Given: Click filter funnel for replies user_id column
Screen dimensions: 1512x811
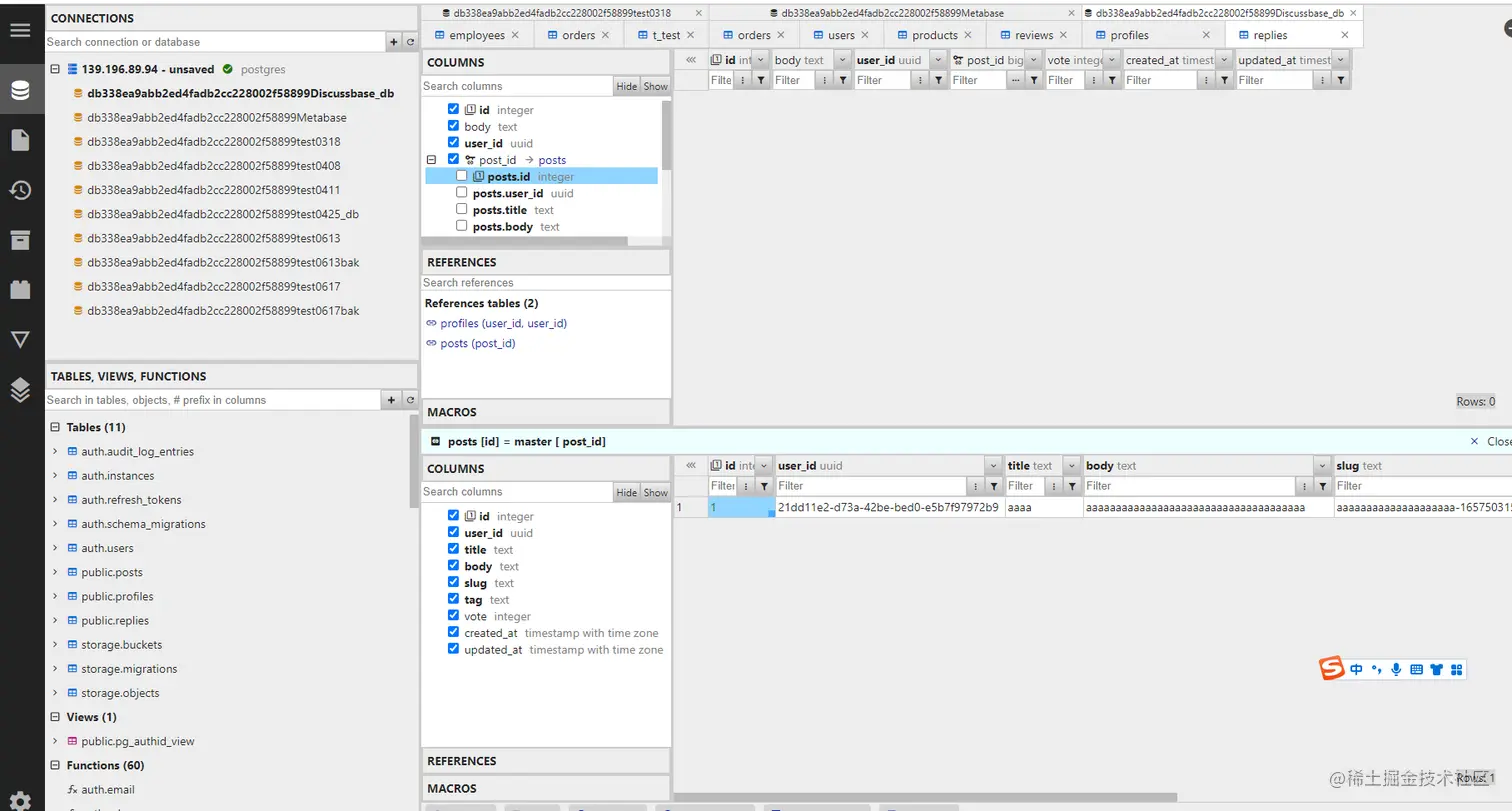Looking at the screenshot, I should pos(938,80).
